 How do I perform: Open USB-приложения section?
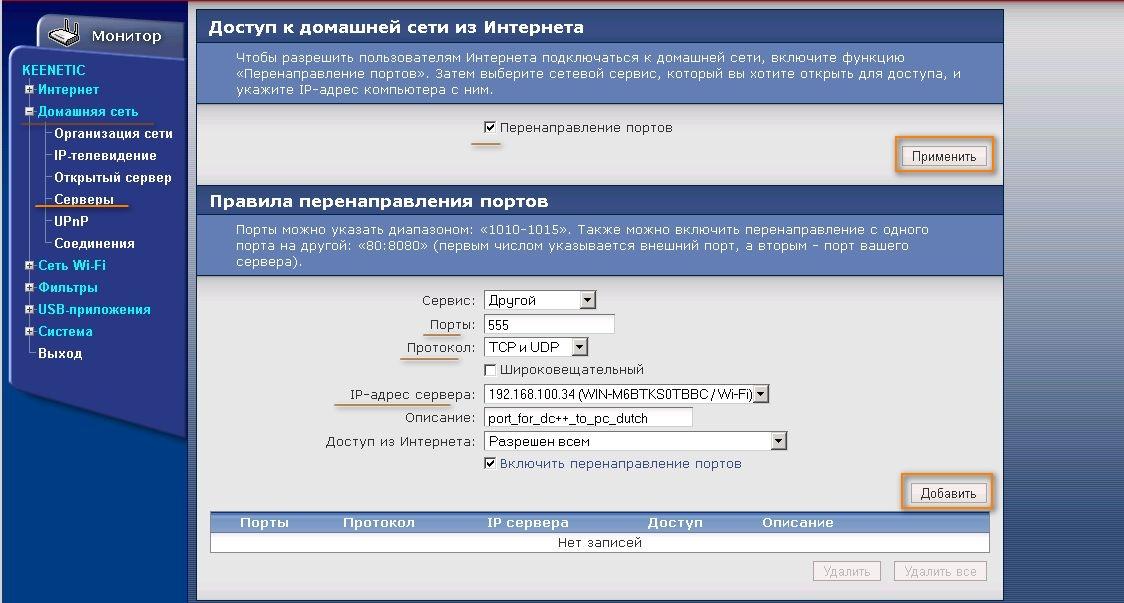coord(94,310)
